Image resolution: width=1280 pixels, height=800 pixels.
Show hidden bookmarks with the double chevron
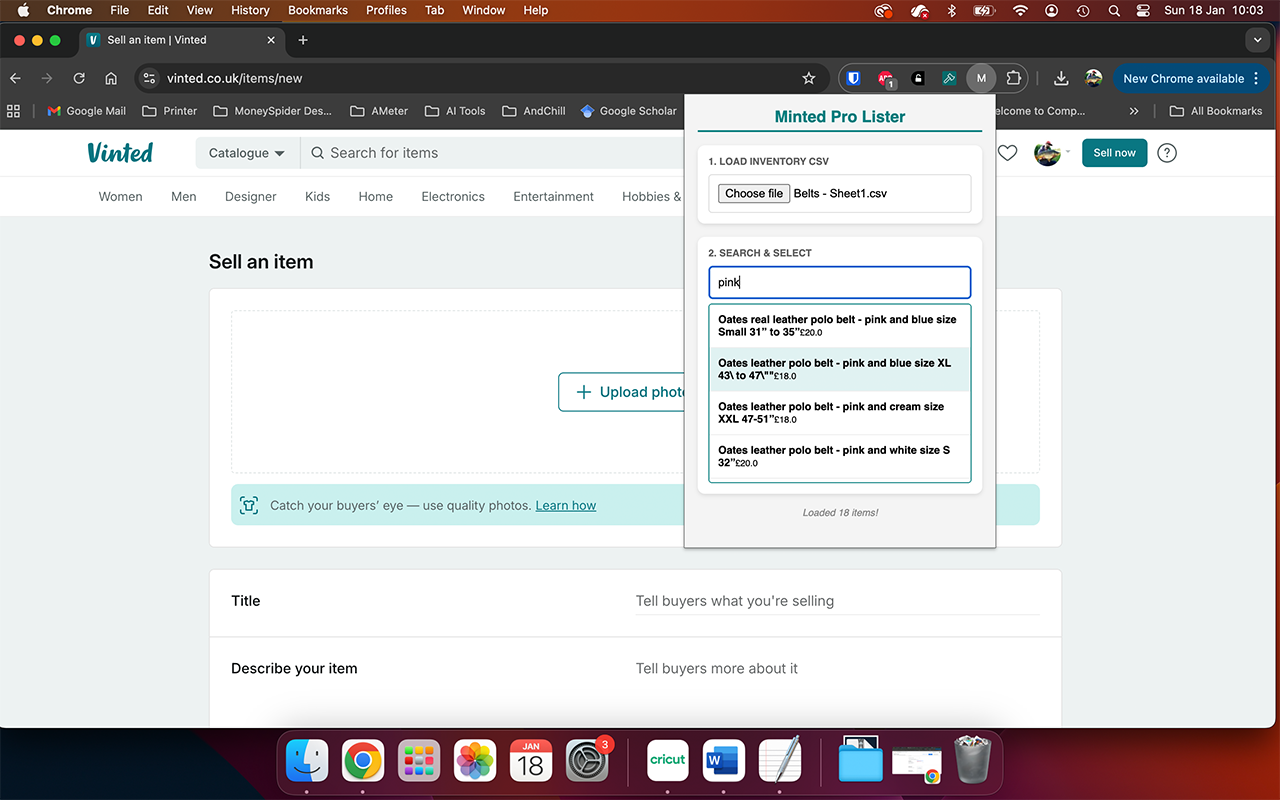[1133, 111]
